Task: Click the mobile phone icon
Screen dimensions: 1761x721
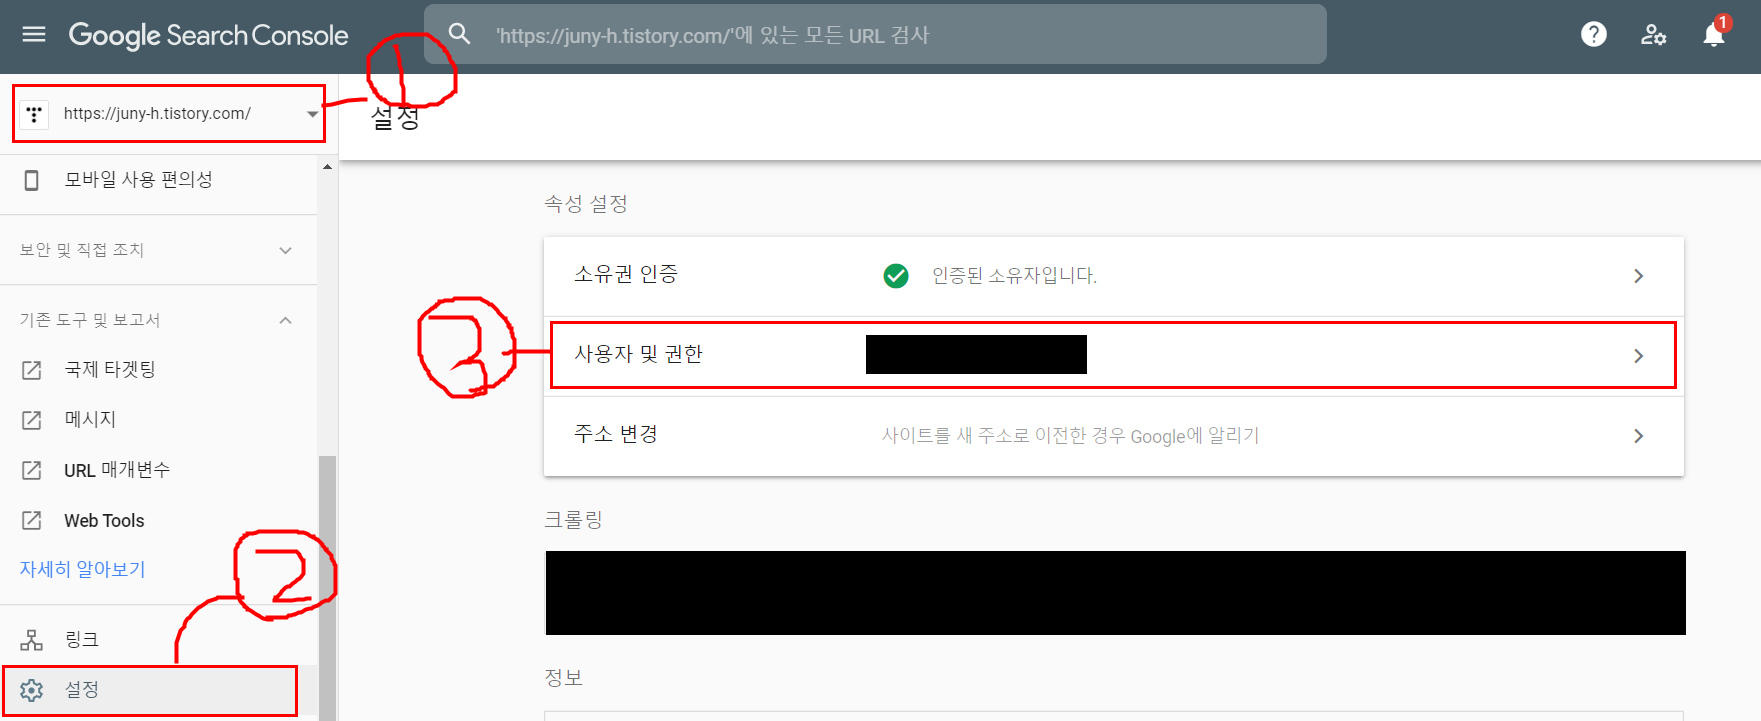Action: pyautogui.click(x=32, y=180)
